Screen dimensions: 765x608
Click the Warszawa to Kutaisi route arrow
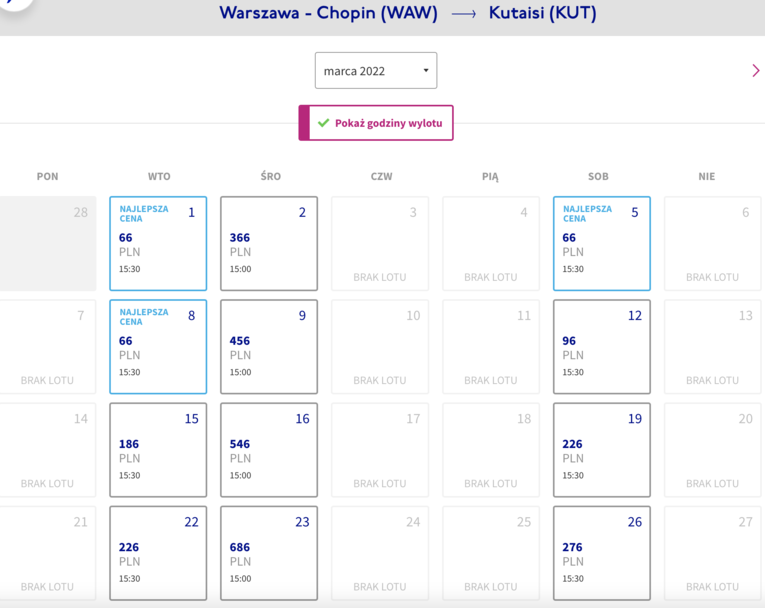(463, 14)
